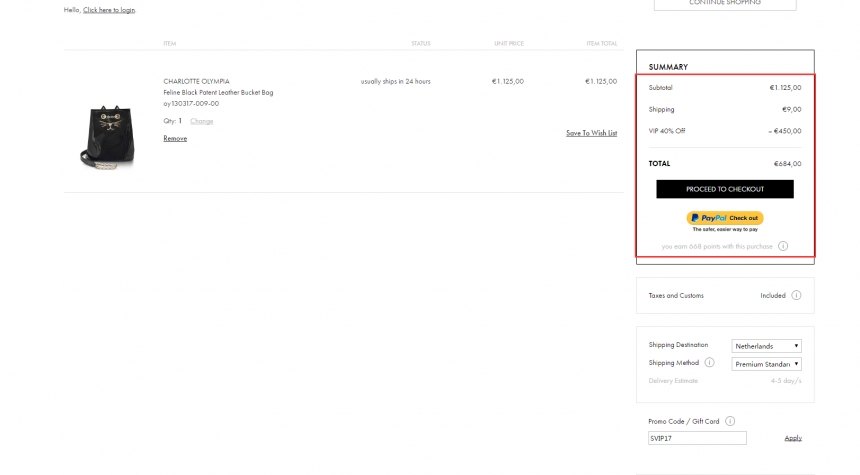860x475 pixels.
Task: Remove the bucket bag from cart
Action: [x=175, y=139]
